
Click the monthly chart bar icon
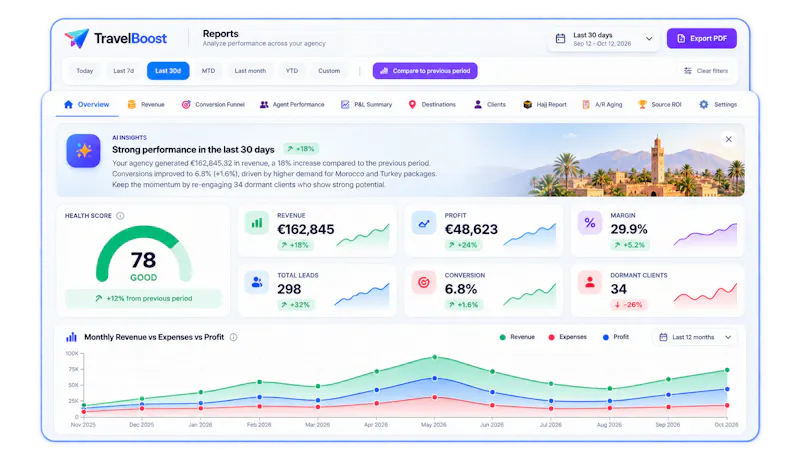click(71, 337)
